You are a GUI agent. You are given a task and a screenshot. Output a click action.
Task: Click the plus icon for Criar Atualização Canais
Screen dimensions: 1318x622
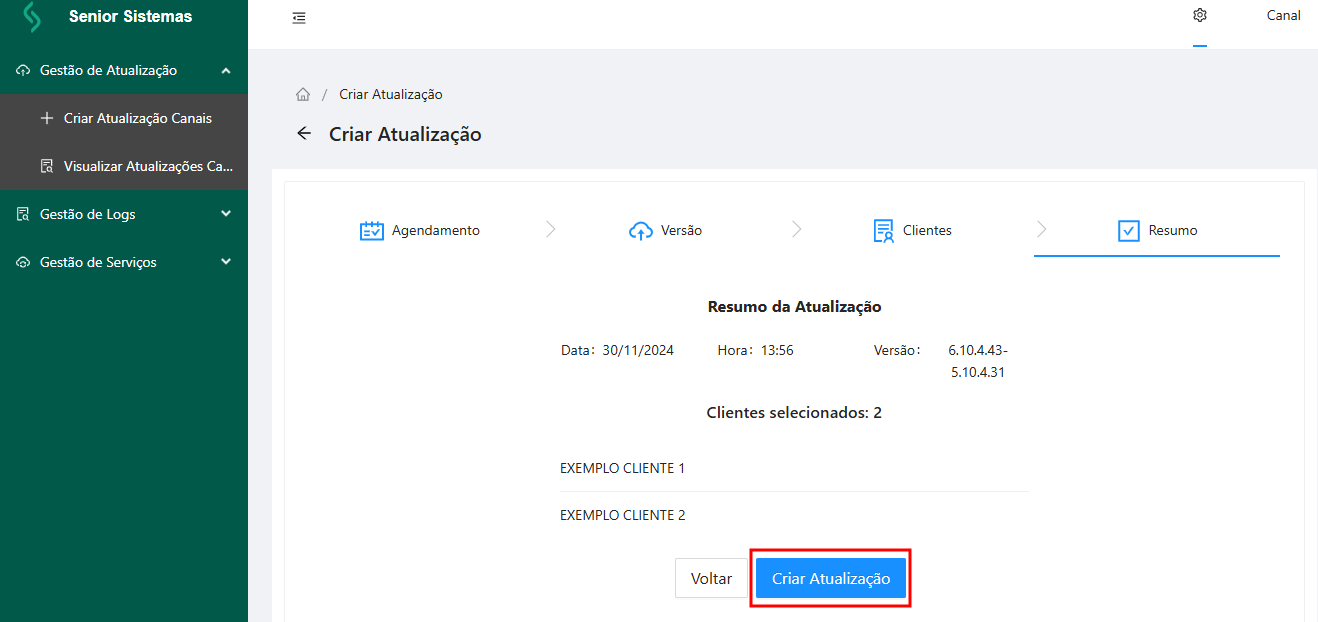[x=46, y=118]
